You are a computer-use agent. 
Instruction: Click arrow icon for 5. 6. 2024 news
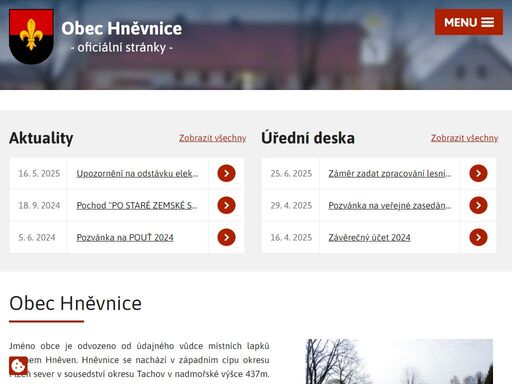pyautogui.click(x=226, y=237)
